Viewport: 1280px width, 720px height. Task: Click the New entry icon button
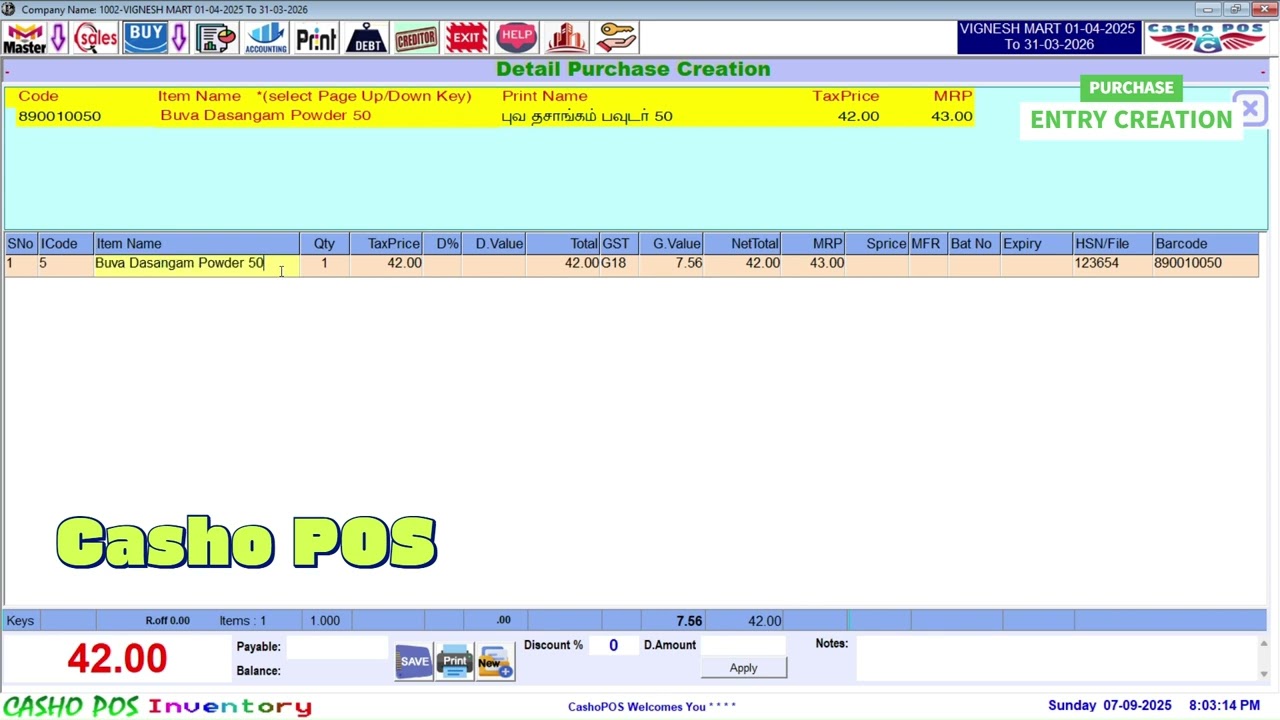tap(495, 662)
